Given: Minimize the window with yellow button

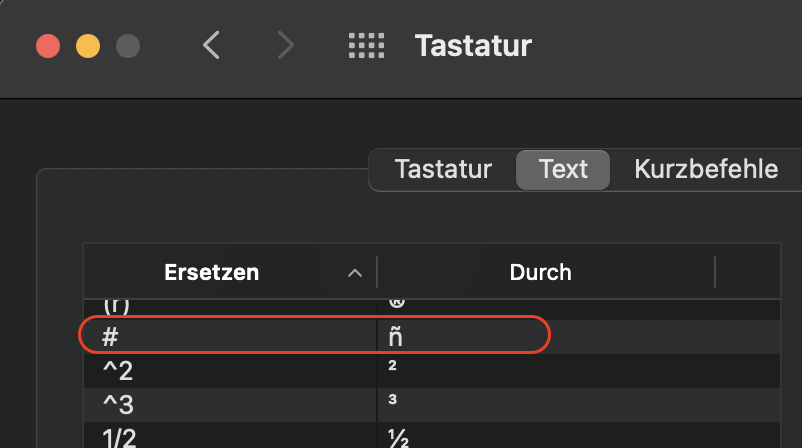Looking at the screenshot, I should point(88,46).
